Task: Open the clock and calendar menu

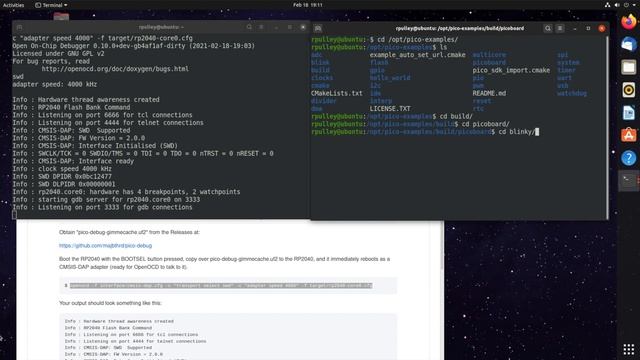Action: click(308, 5)
